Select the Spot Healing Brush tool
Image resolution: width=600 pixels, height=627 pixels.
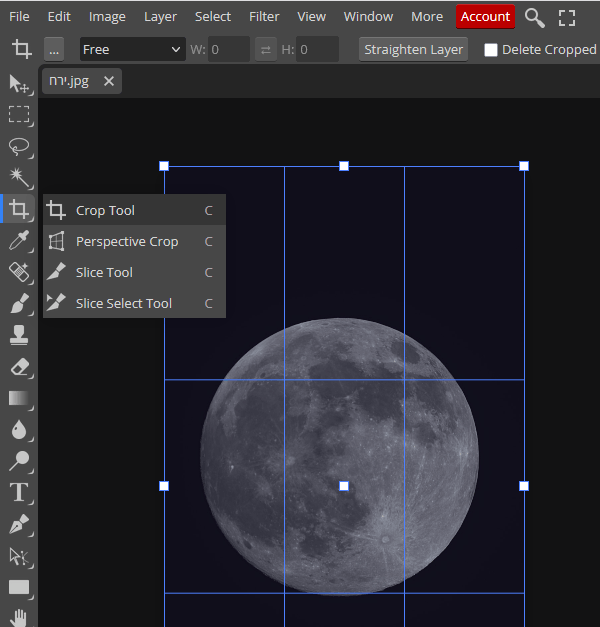[x=18, y=272]
